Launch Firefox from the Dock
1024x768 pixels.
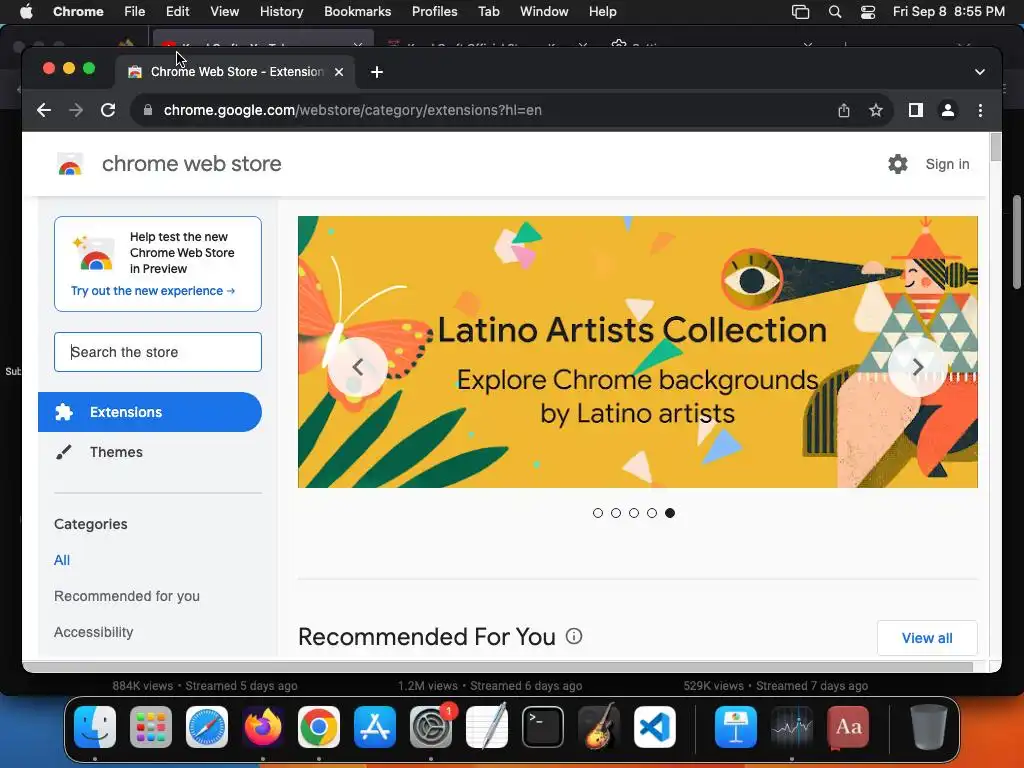(x=263, y=727)
